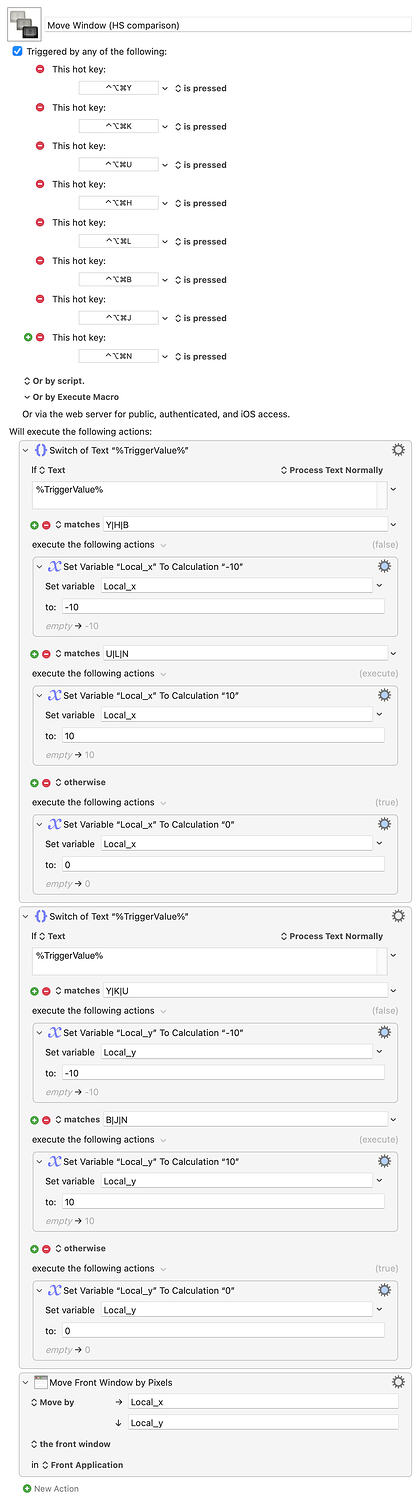
Task: Click the Move Window macro icon thumbnail
Action: (24, 23)
